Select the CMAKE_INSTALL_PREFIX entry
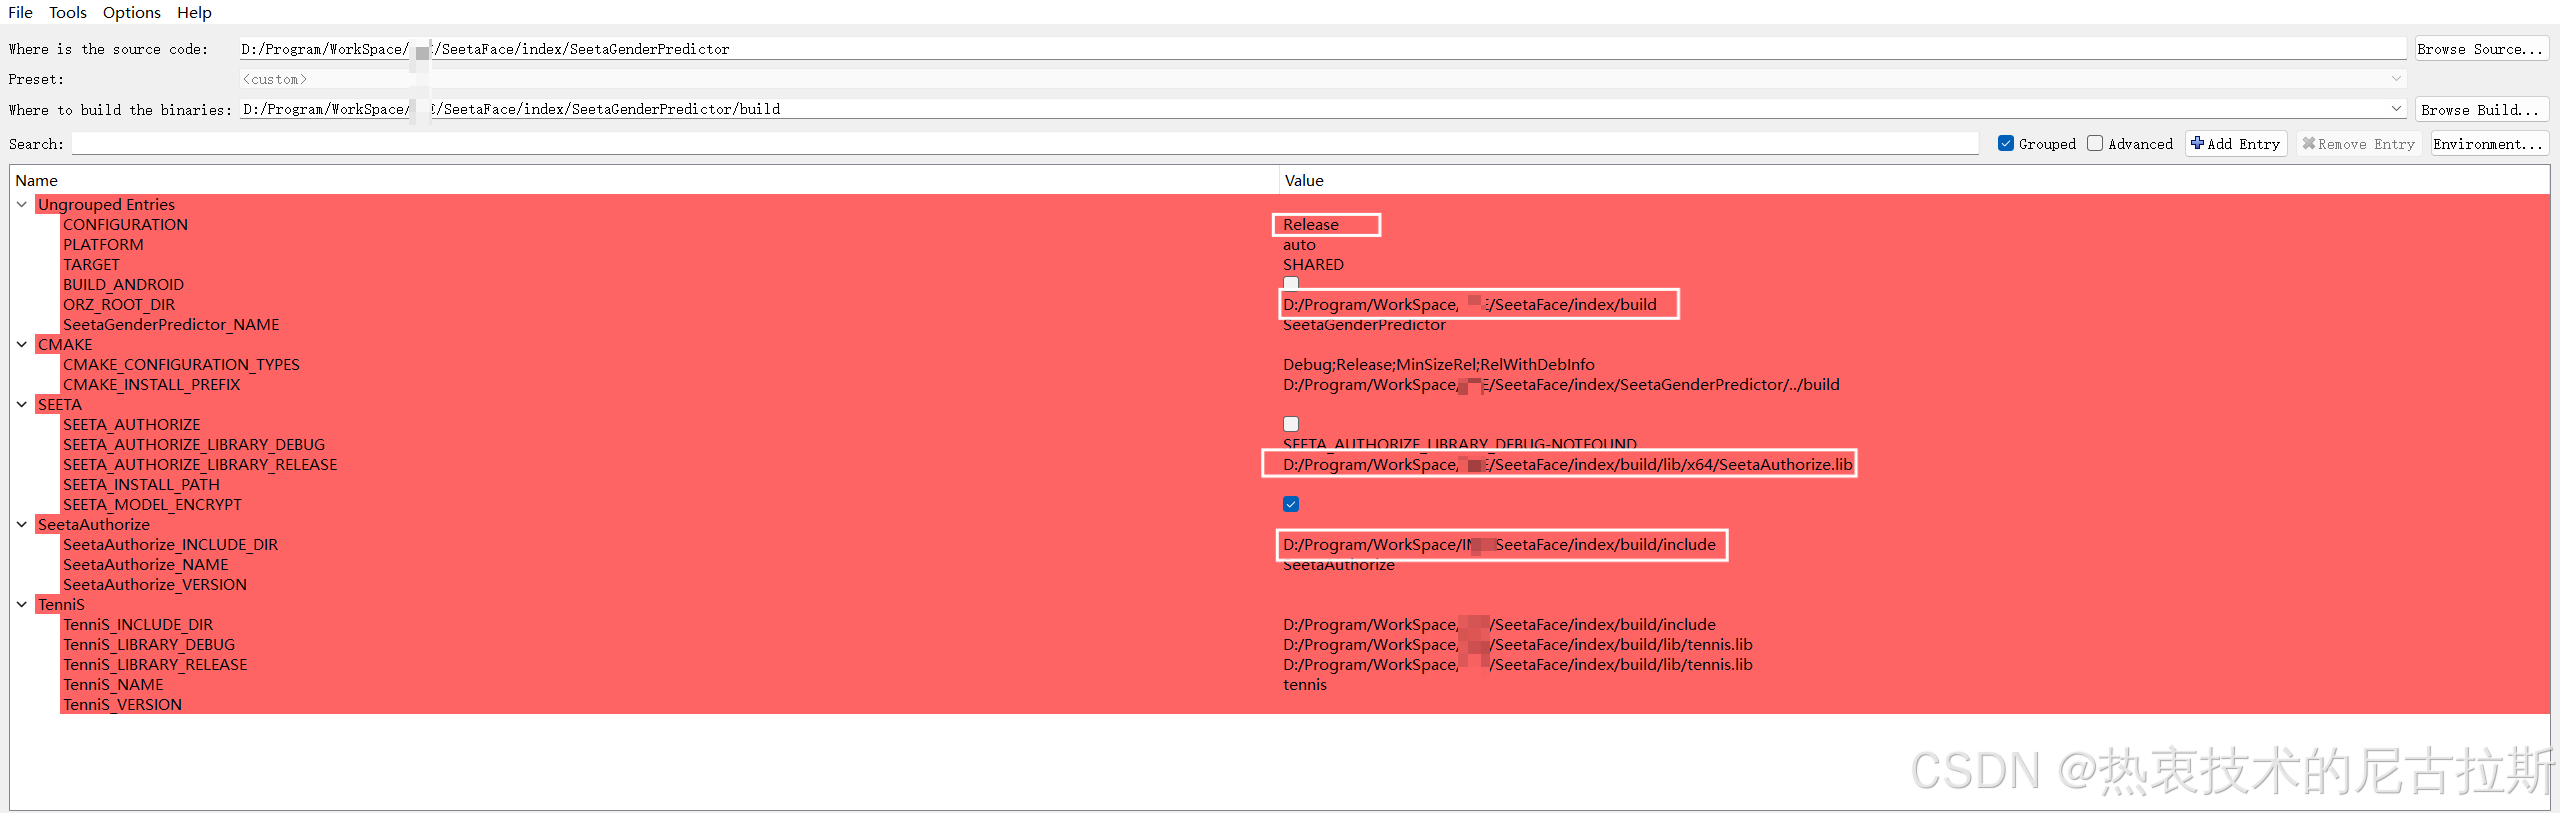Screen dimensions: 2560x813 pyautogui.click(x=151, y=384)
